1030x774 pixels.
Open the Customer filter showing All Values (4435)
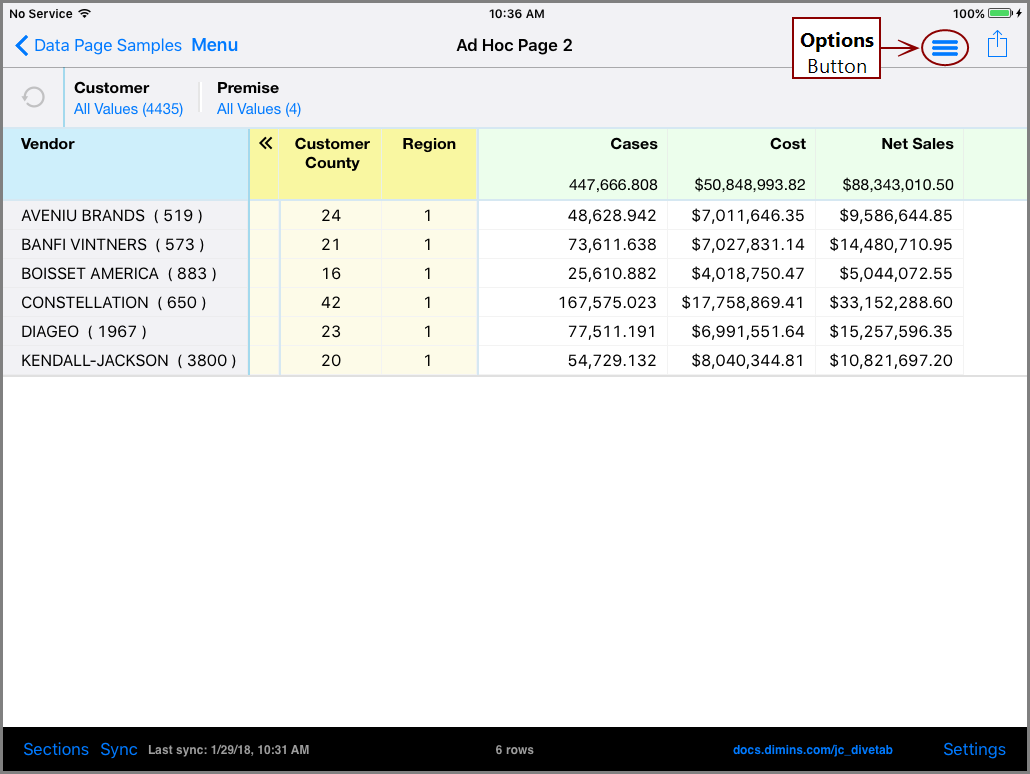pyautogui.click(x=129, y=109)
